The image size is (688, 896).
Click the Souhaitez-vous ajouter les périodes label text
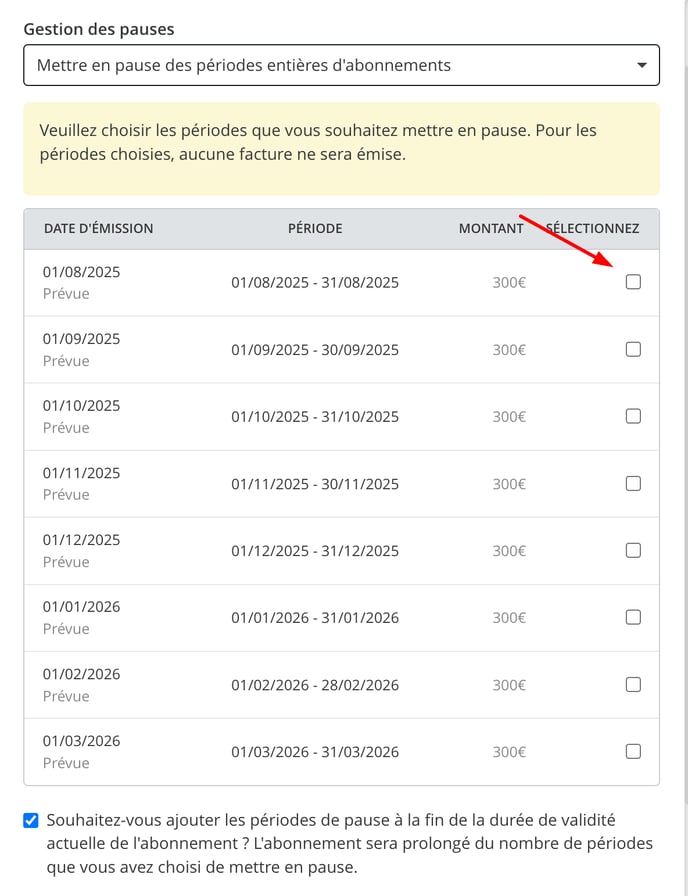(349, 844)
